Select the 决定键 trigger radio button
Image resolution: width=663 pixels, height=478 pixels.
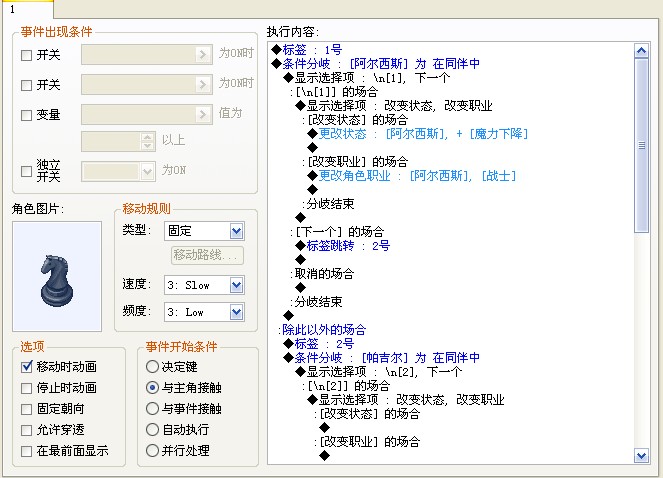click(x=152, y=366)
